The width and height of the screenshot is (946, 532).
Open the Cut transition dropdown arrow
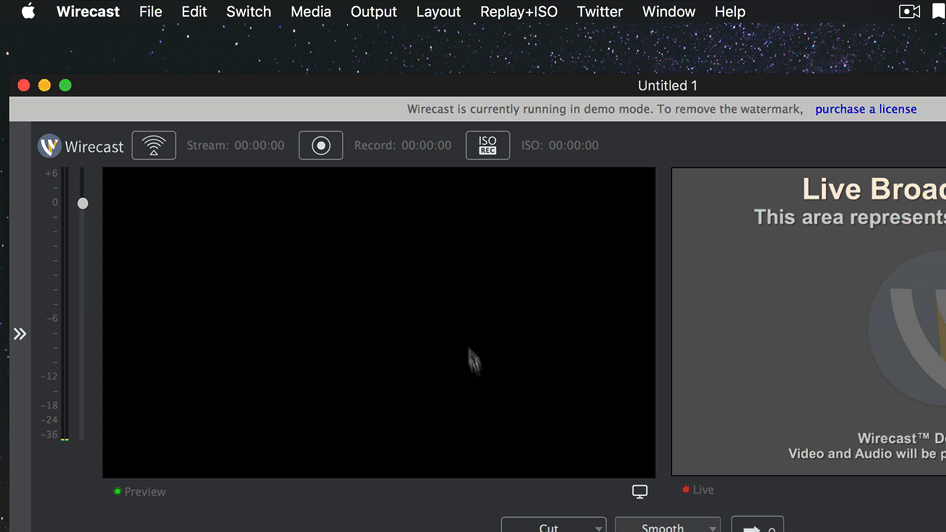tap(598, 527)
